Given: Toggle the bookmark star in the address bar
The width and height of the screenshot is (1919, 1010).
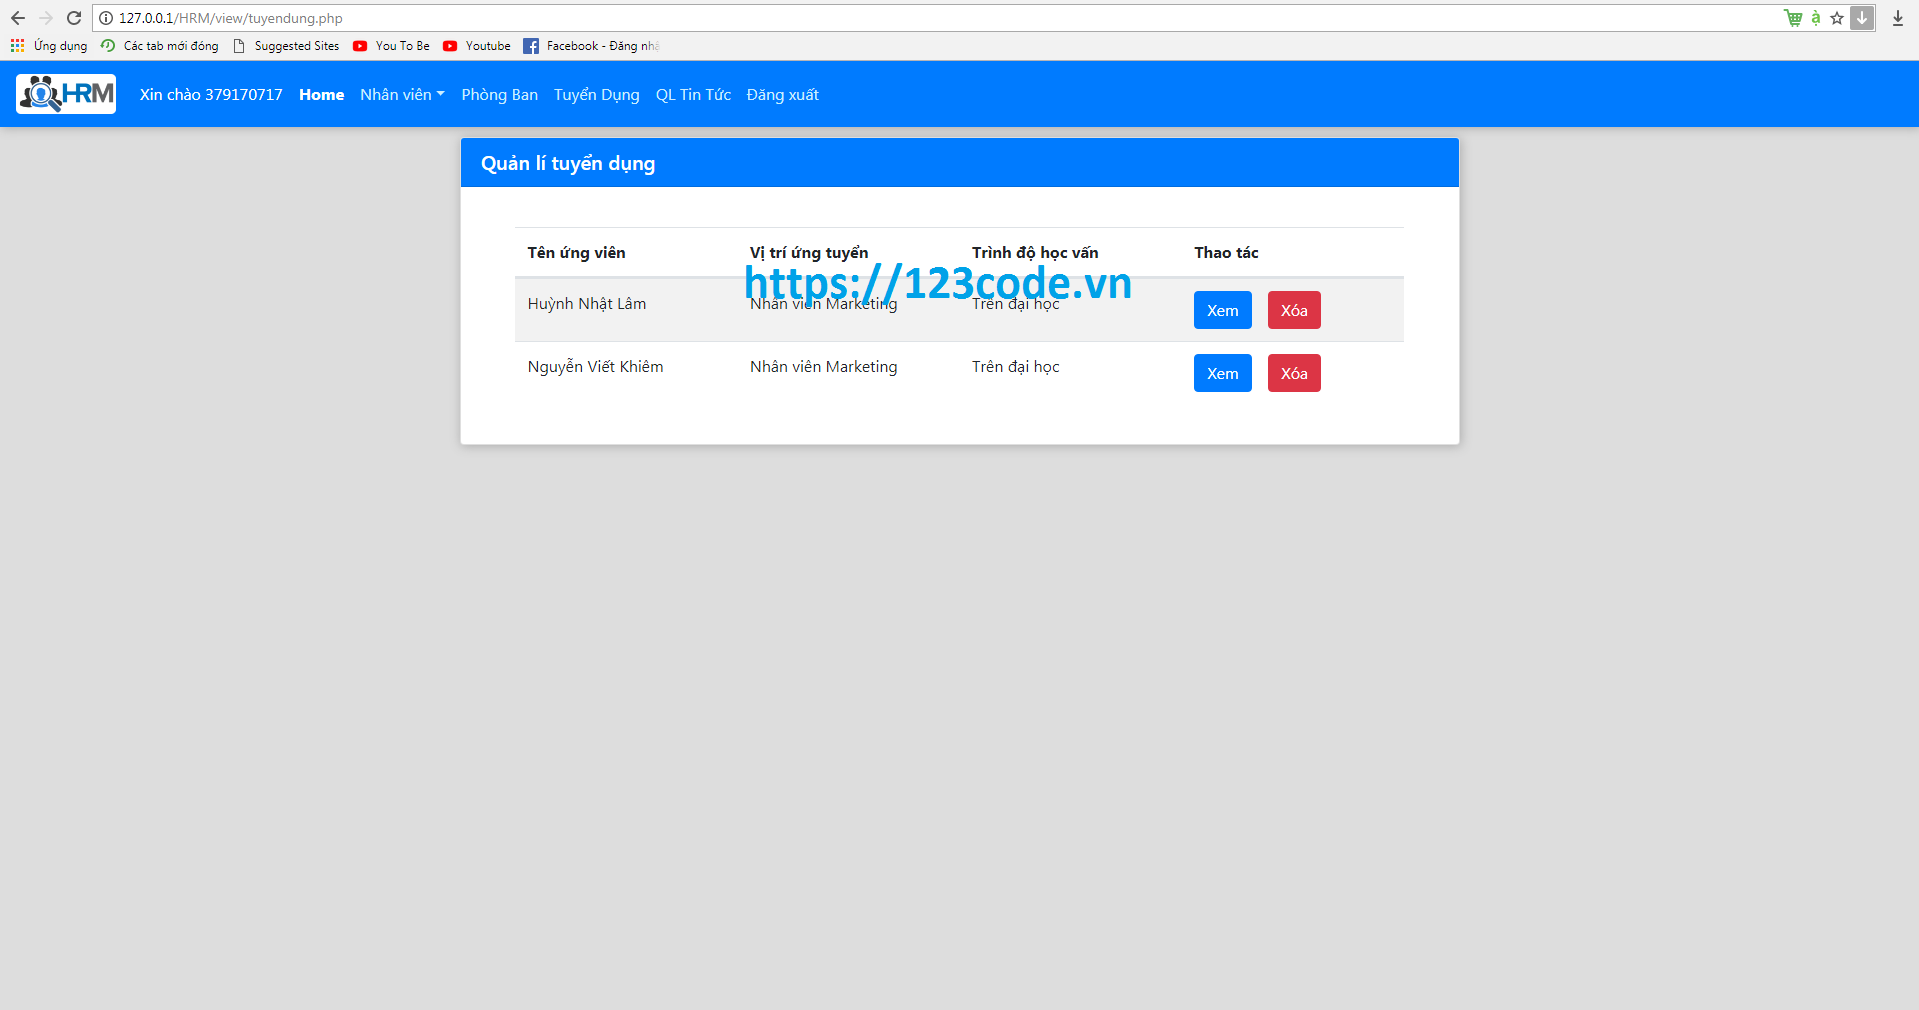Looking at the screenshot, I should pos(1836,18).
